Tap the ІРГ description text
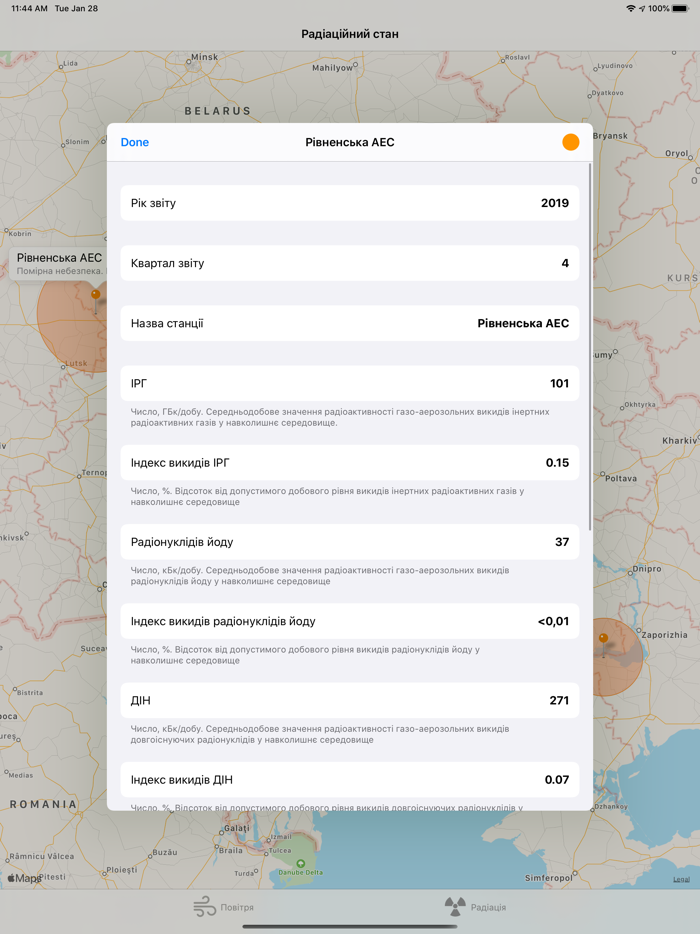The image size is (700, 934). (340, 417)
